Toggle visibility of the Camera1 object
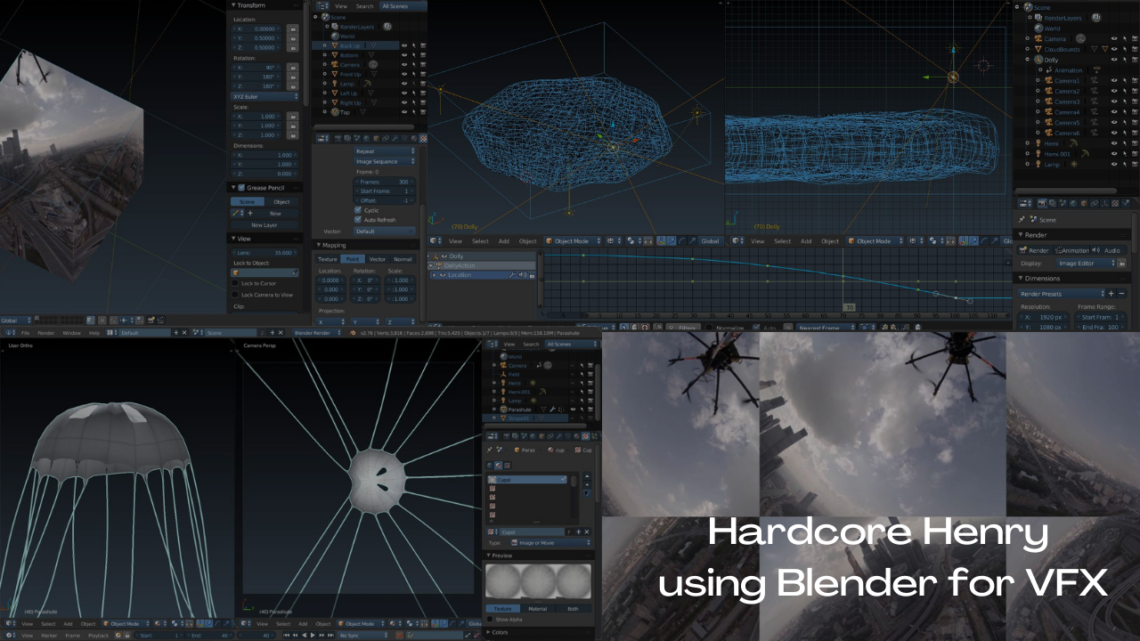The height and width of the screenshot is (641, 1140). click(x=1113, y=82)
